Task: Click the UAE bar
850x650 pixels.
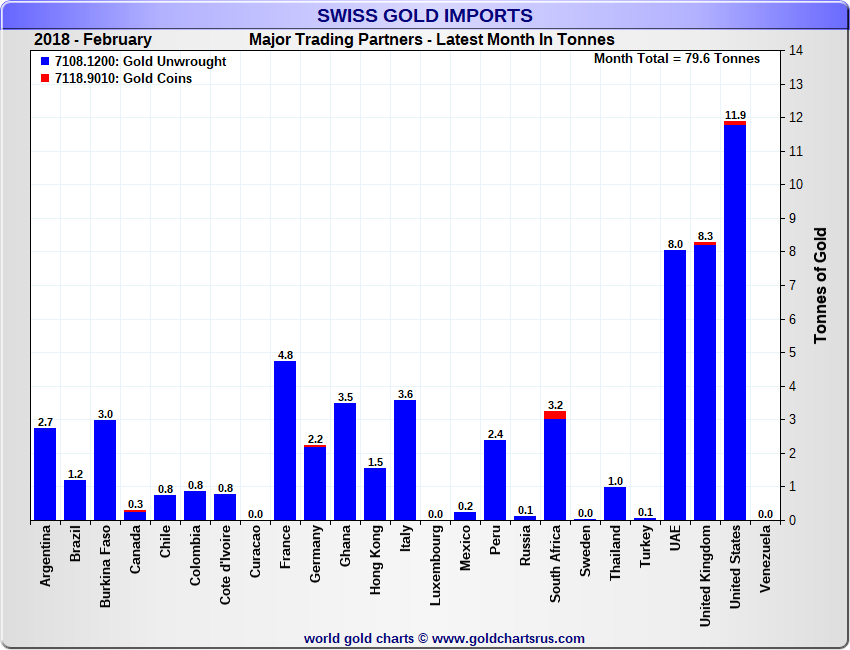Action: [x=675, y=385]
